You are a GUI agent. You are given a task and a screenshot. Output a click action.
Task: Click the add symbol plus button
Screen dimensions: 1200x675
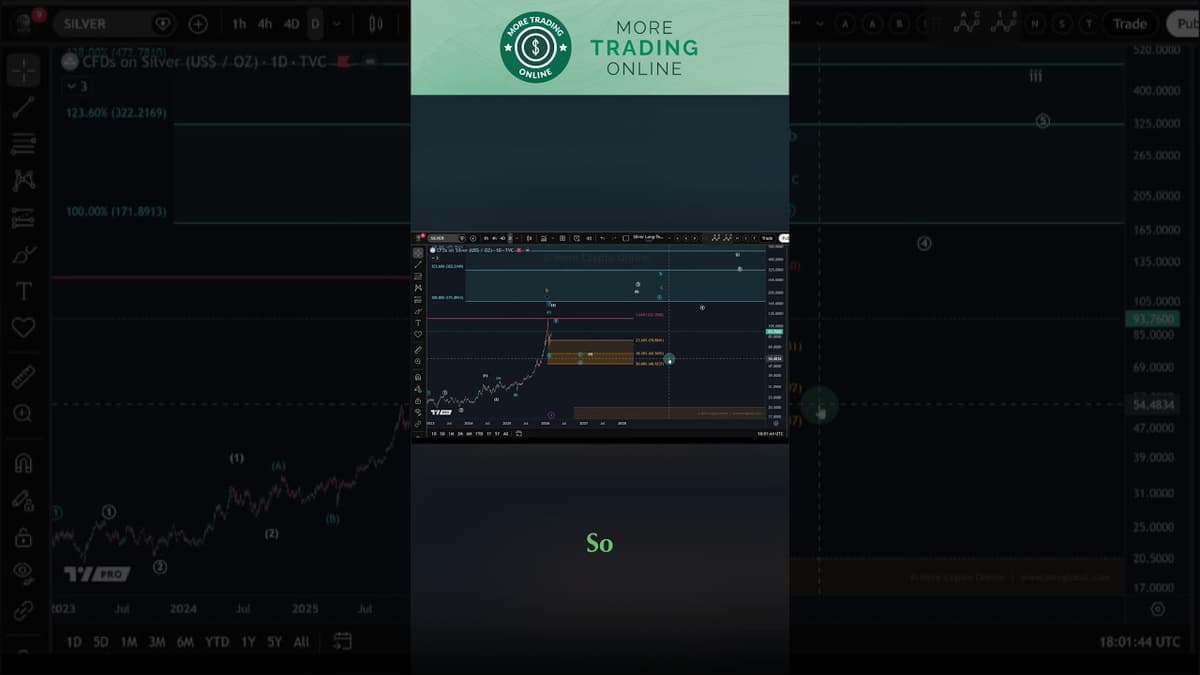(198, 23)
